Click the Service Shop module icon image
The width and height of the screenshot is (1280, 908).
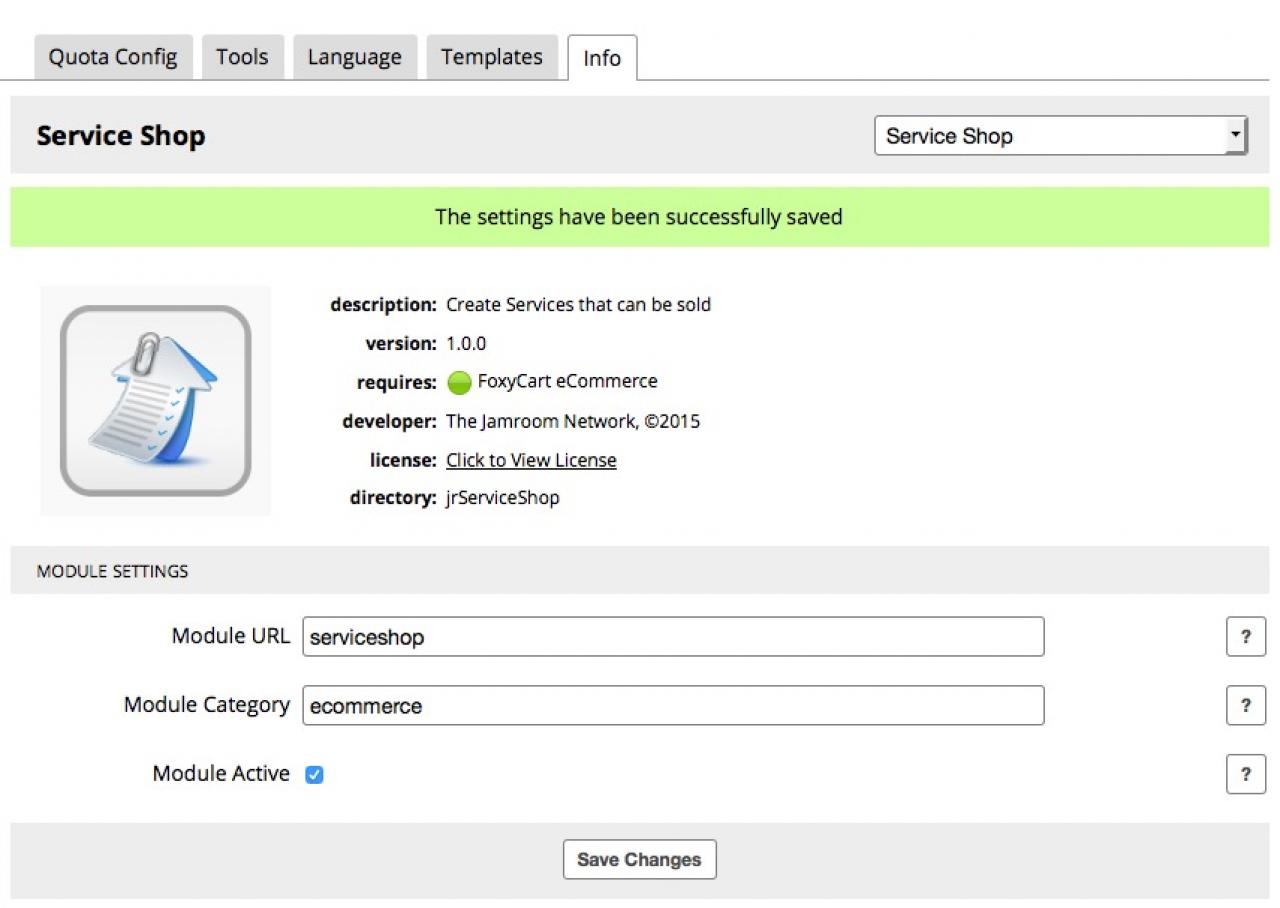(155, 401)
